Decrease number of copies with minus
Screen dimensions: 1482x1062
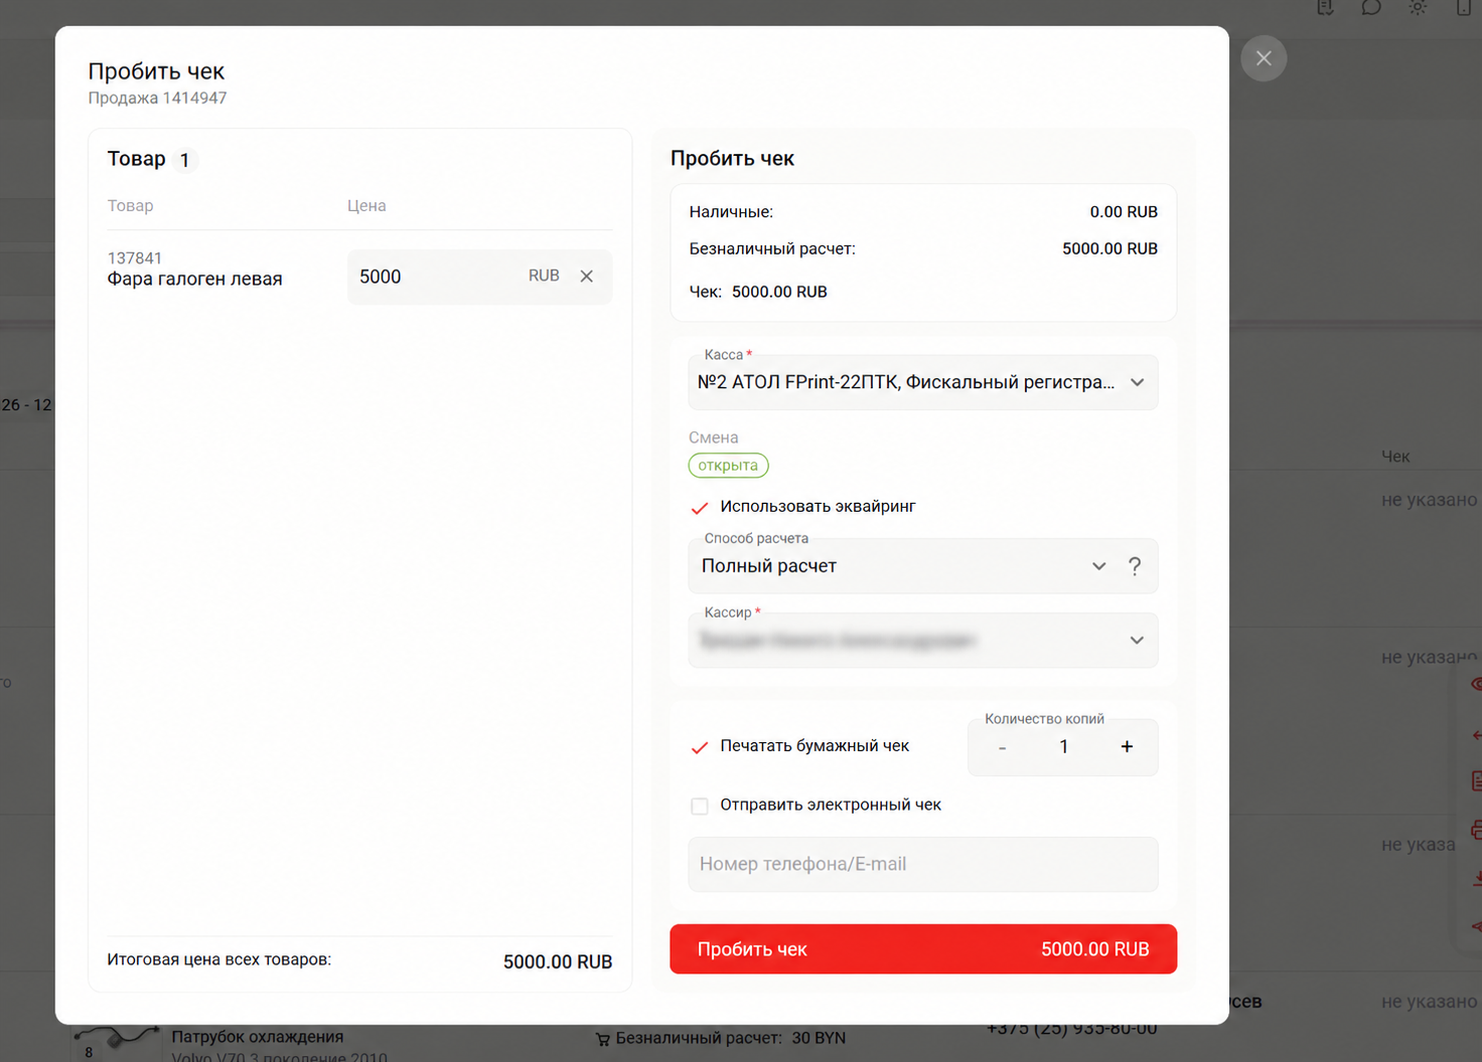tap(1002, 747)
